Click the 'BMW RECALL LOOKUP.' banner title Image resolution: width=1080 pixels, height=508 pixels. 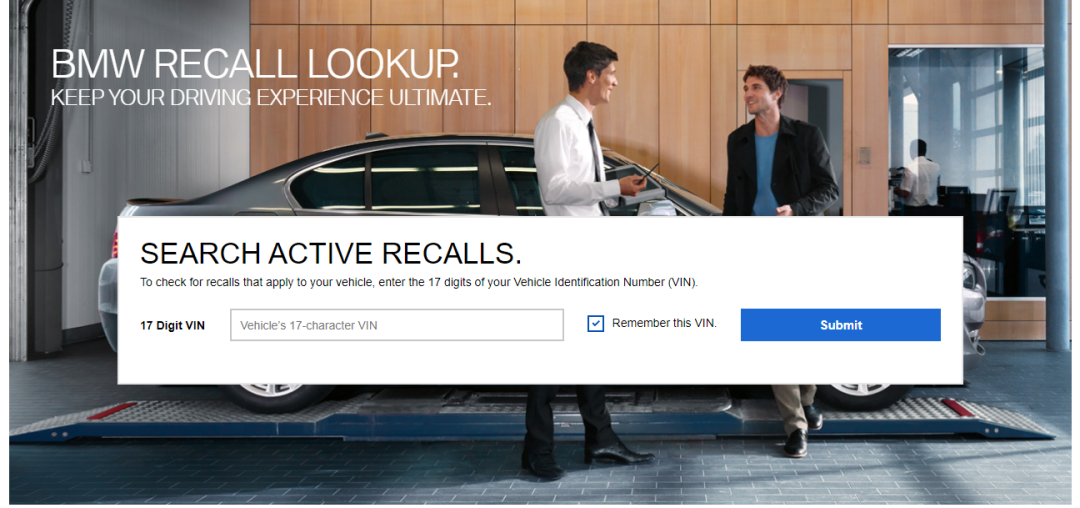tap(255, 65)
